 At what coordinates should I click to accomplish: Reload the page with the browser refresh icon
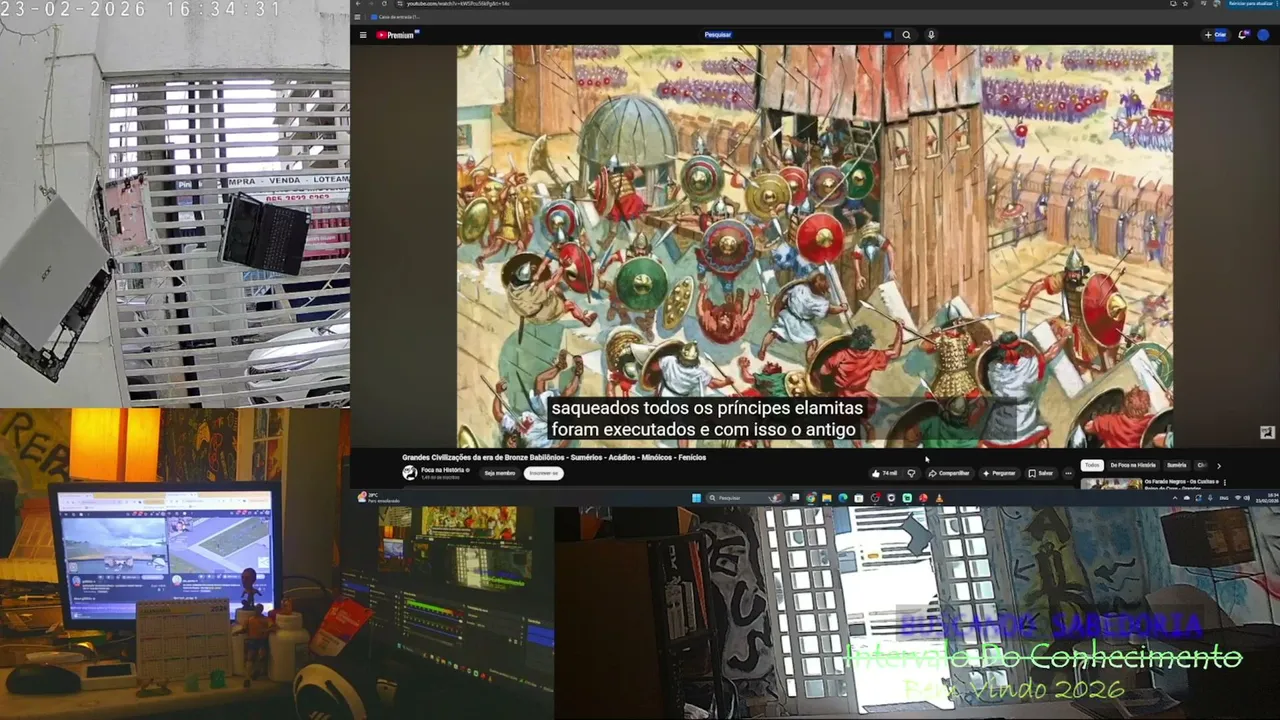tap(383, 4)
